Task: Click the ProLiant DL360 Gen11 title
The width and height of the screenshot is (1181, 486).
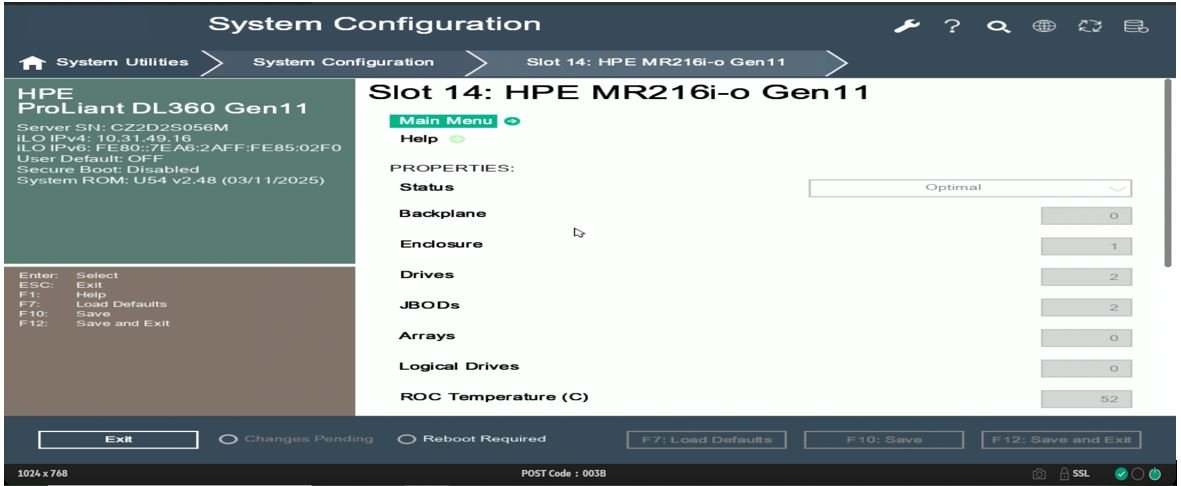Action: tap(162, 109)
